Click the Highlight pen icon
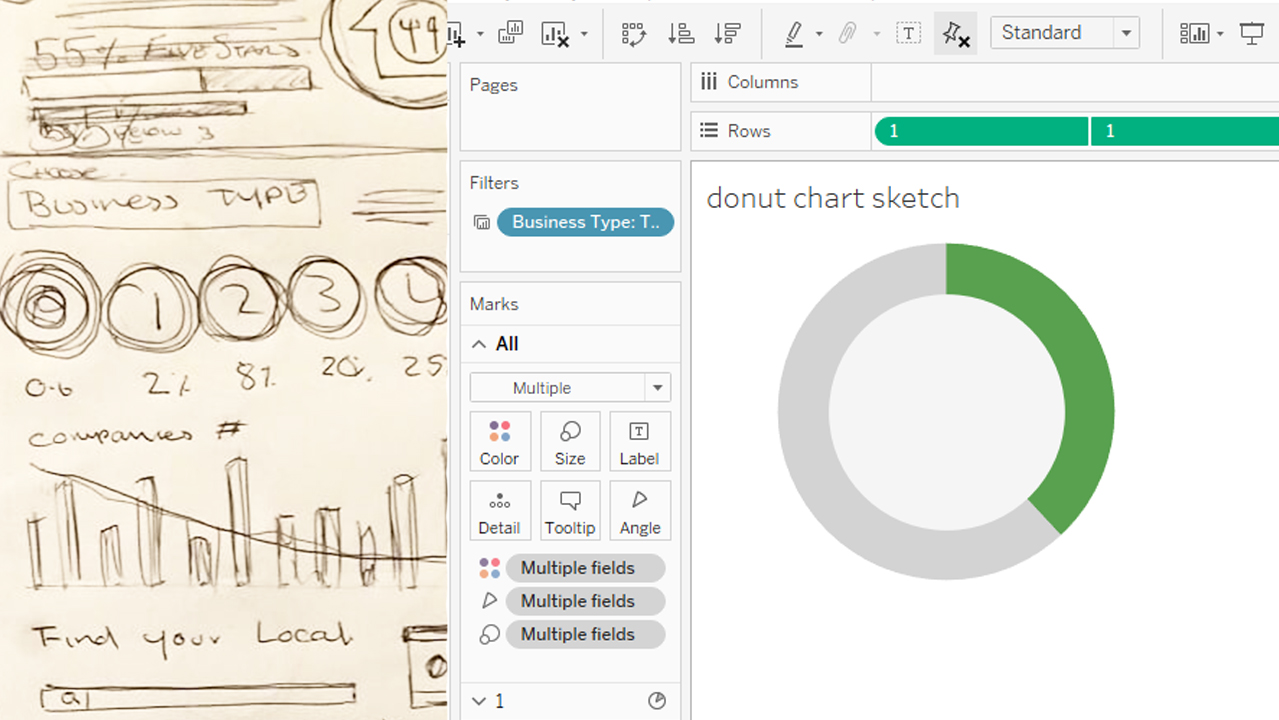The width and height of the screenshot is (1279, 720). coord(794,33)
